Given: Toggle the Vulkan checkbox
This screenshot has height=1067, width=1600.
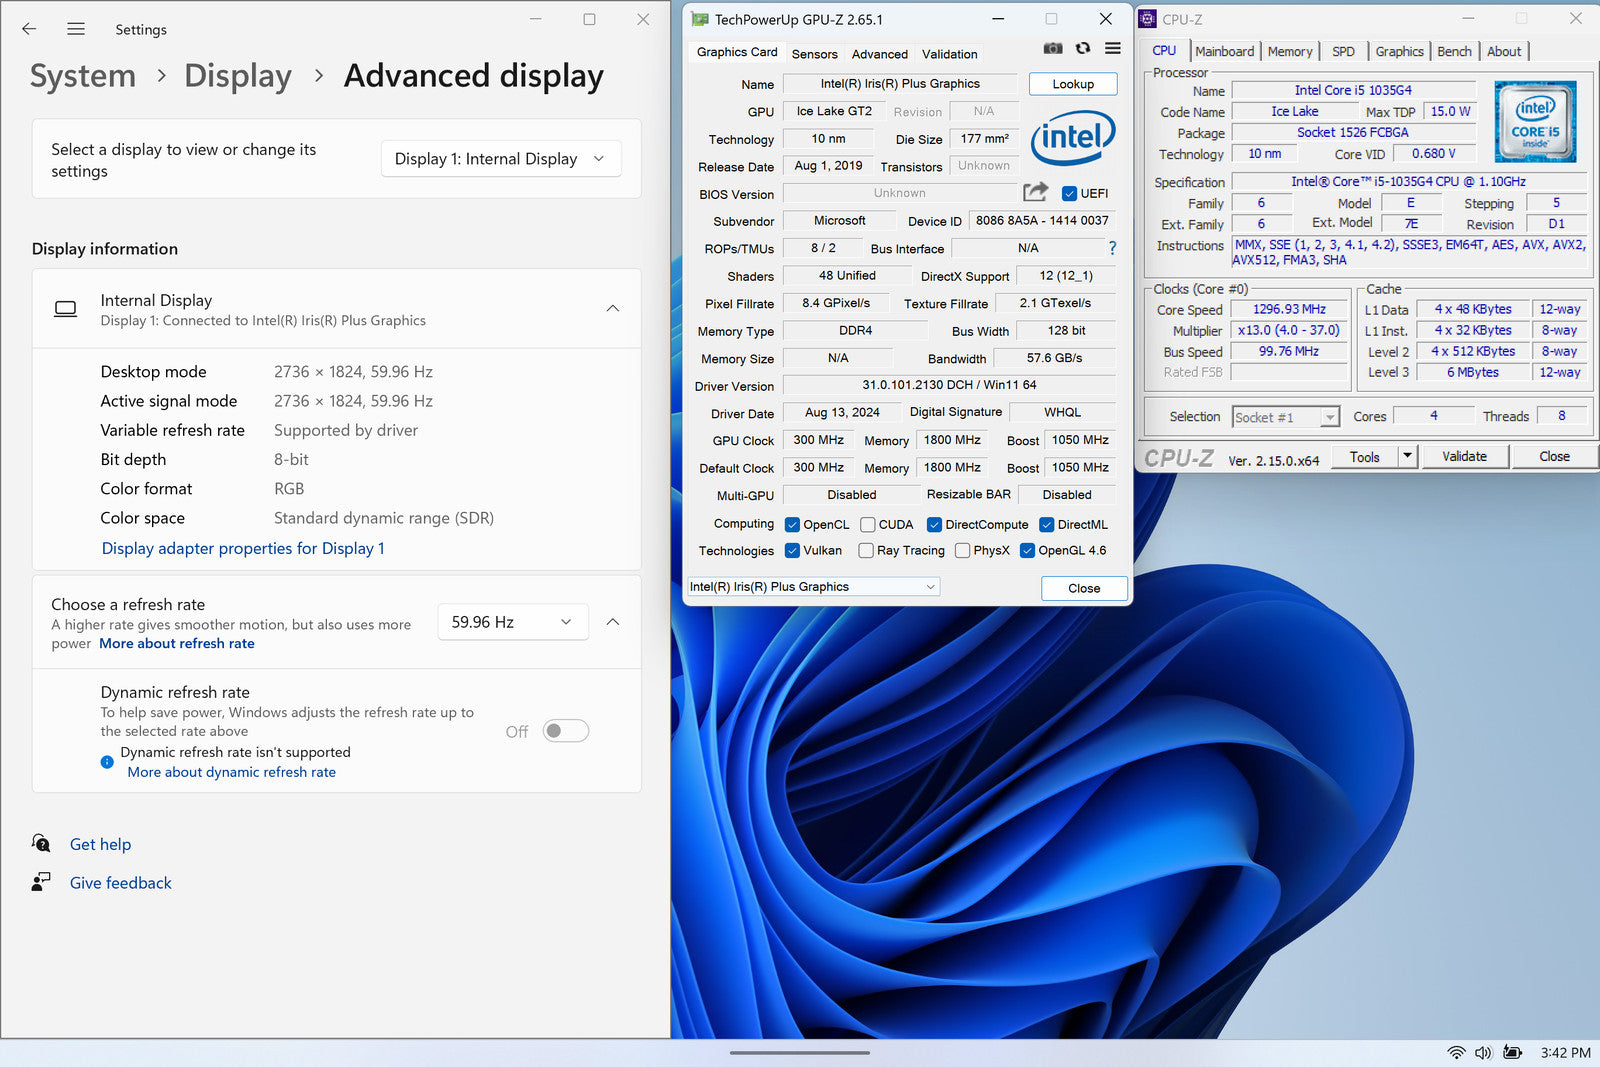Looking at the screenshot, I should point(792,550).
